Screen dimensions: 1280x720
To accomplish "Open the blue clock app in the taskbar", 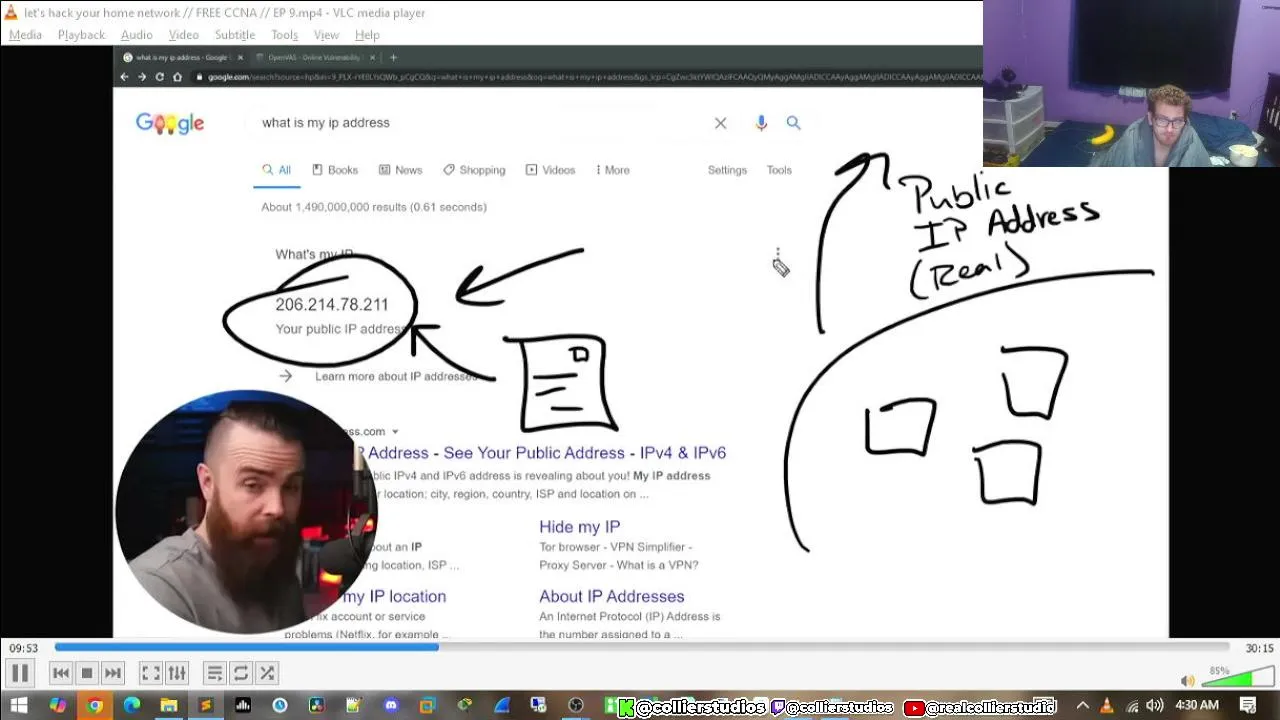I will 280,706.
